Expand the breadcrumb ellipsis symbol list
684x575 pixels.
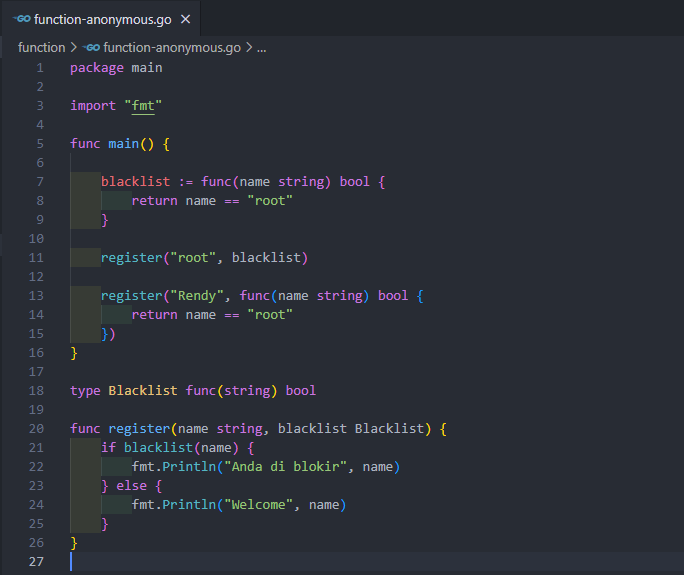point(261,48)
